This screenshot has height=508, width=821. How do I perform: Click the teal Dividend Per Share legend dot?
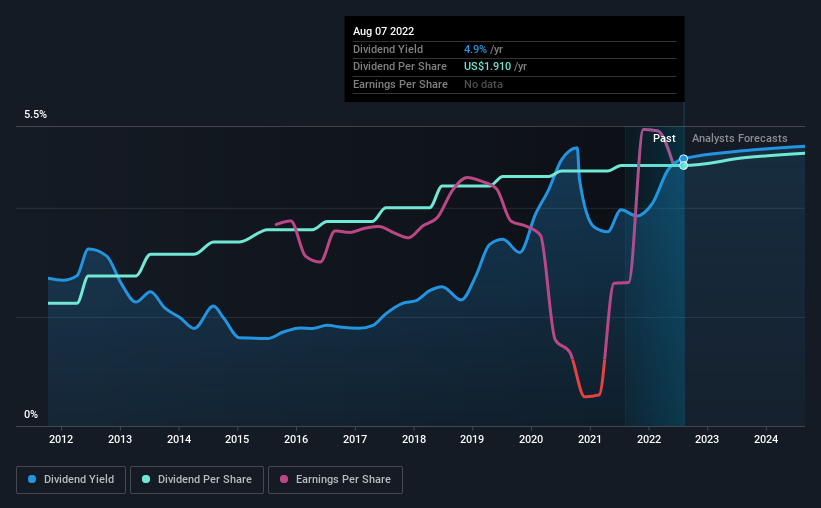tap(146, 479)
